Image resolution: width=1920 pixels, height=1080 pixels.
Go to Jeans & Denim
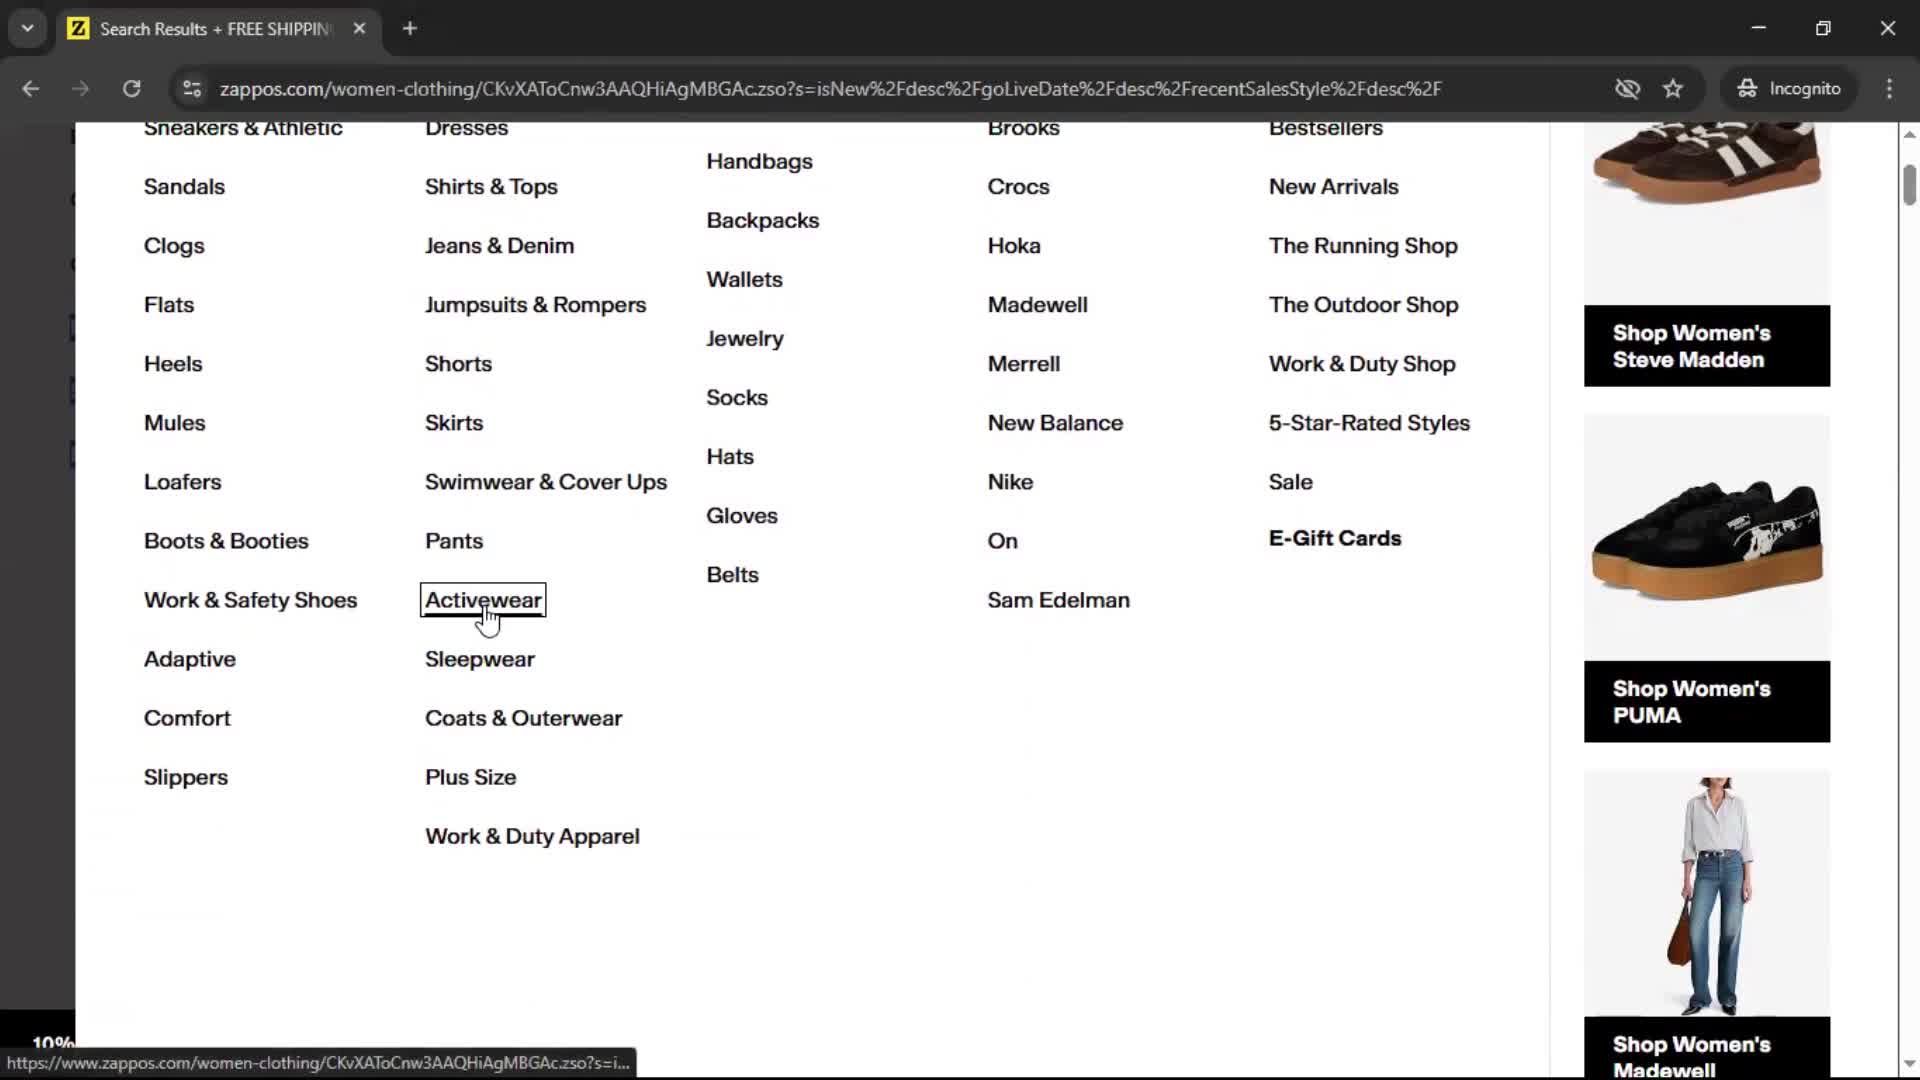point(499,246)
